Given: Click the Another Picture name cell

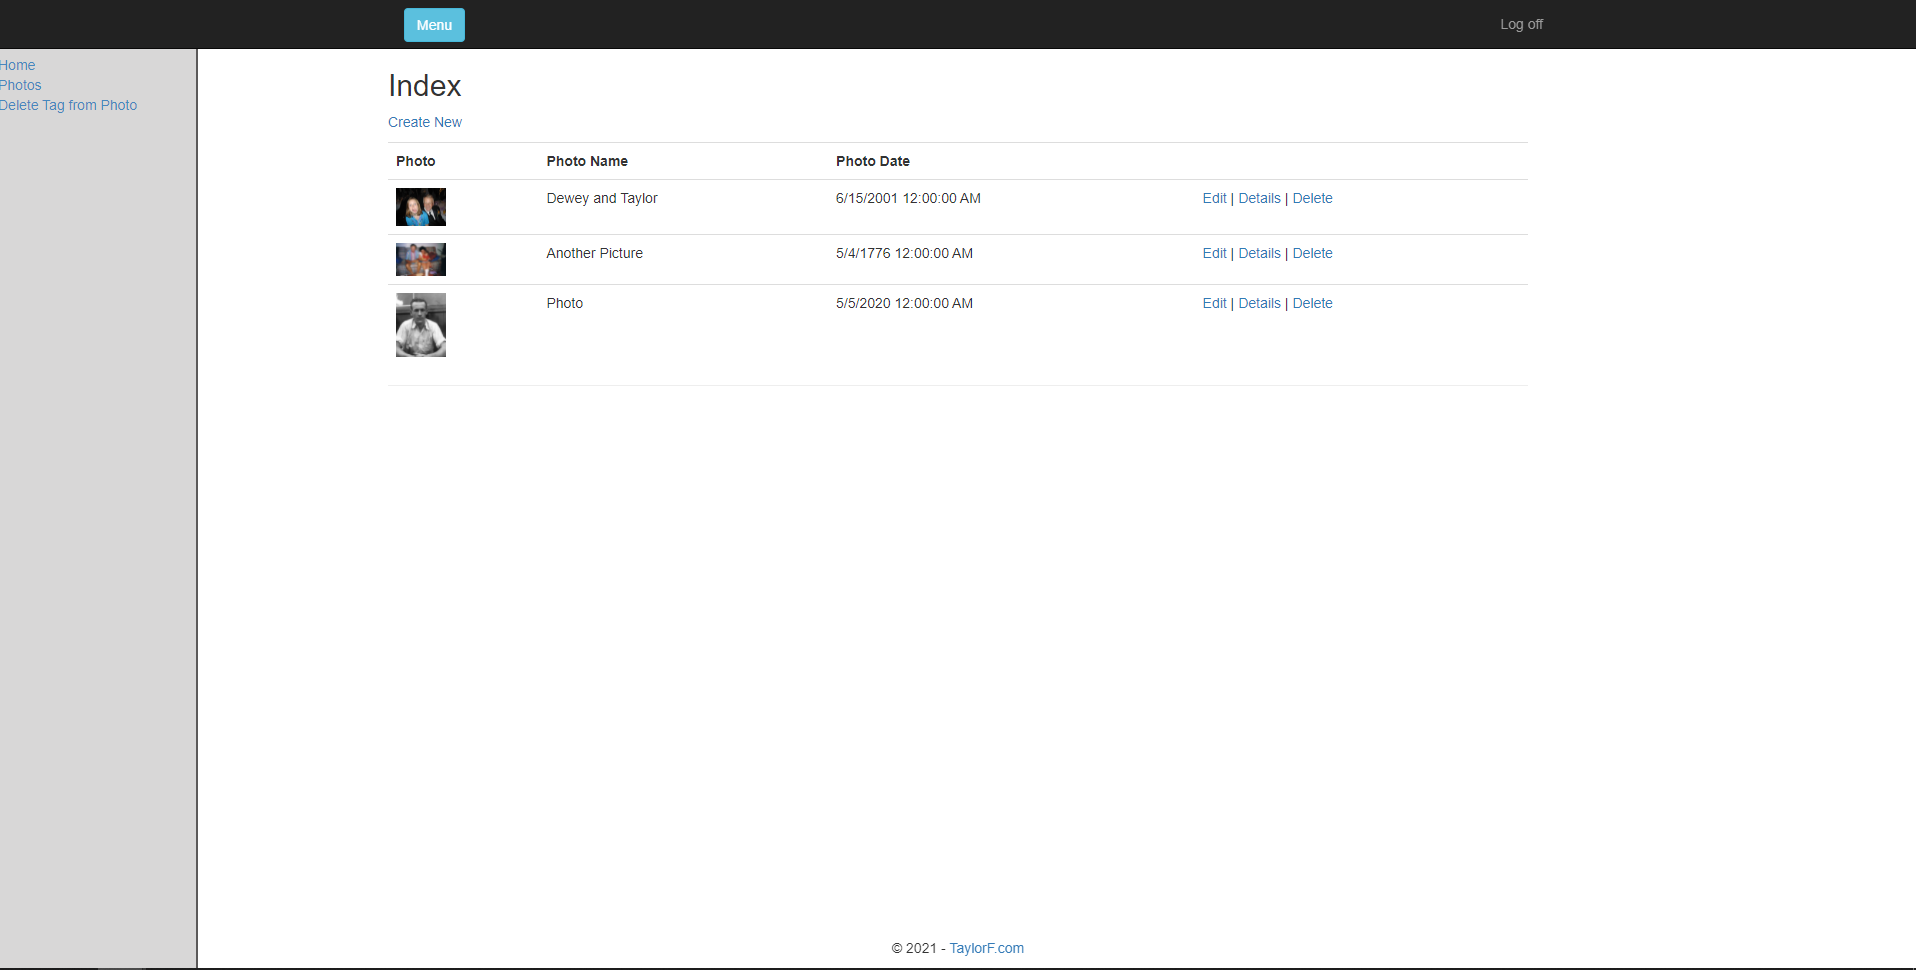Looking at the screenshot, I should 594,253.
